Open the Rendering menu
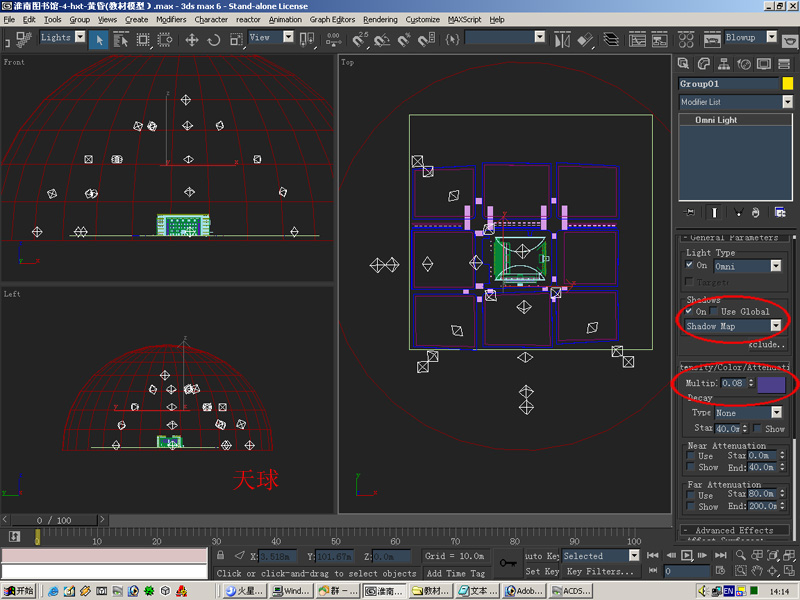 click(380, 19)
